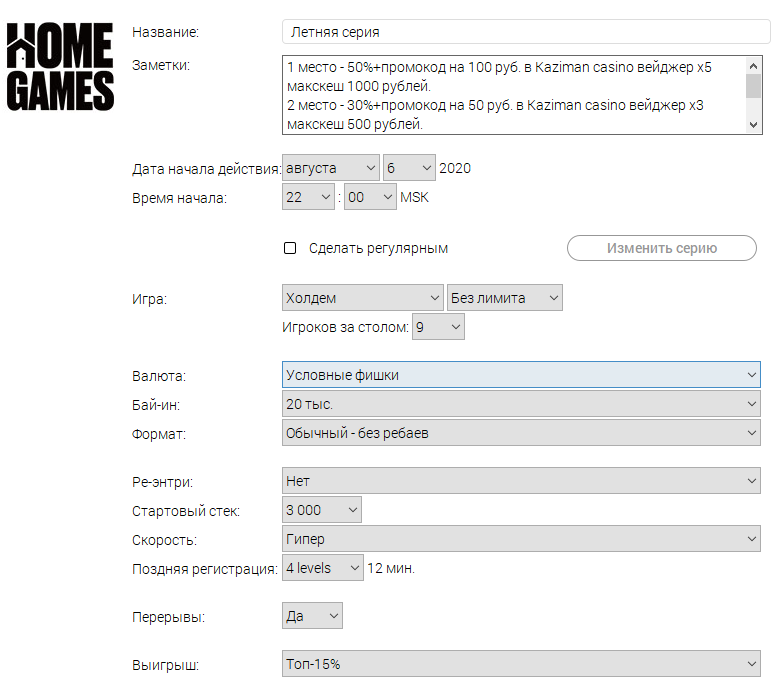Image resolution: width=771 pixels, height=684 pixels.
Task: Click the 'Заметки:' label
Action: point(161,65)
